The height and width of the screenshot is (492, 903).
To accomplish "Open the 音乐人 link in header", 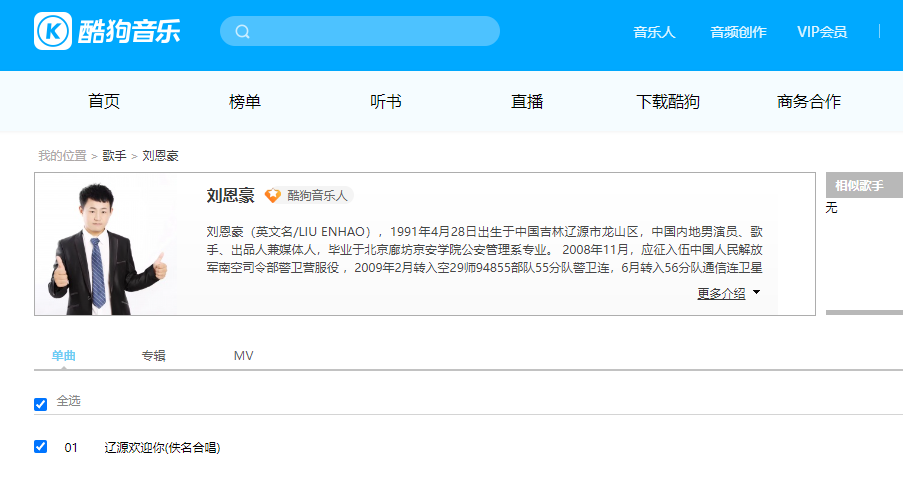I will [x=654, y=32].
